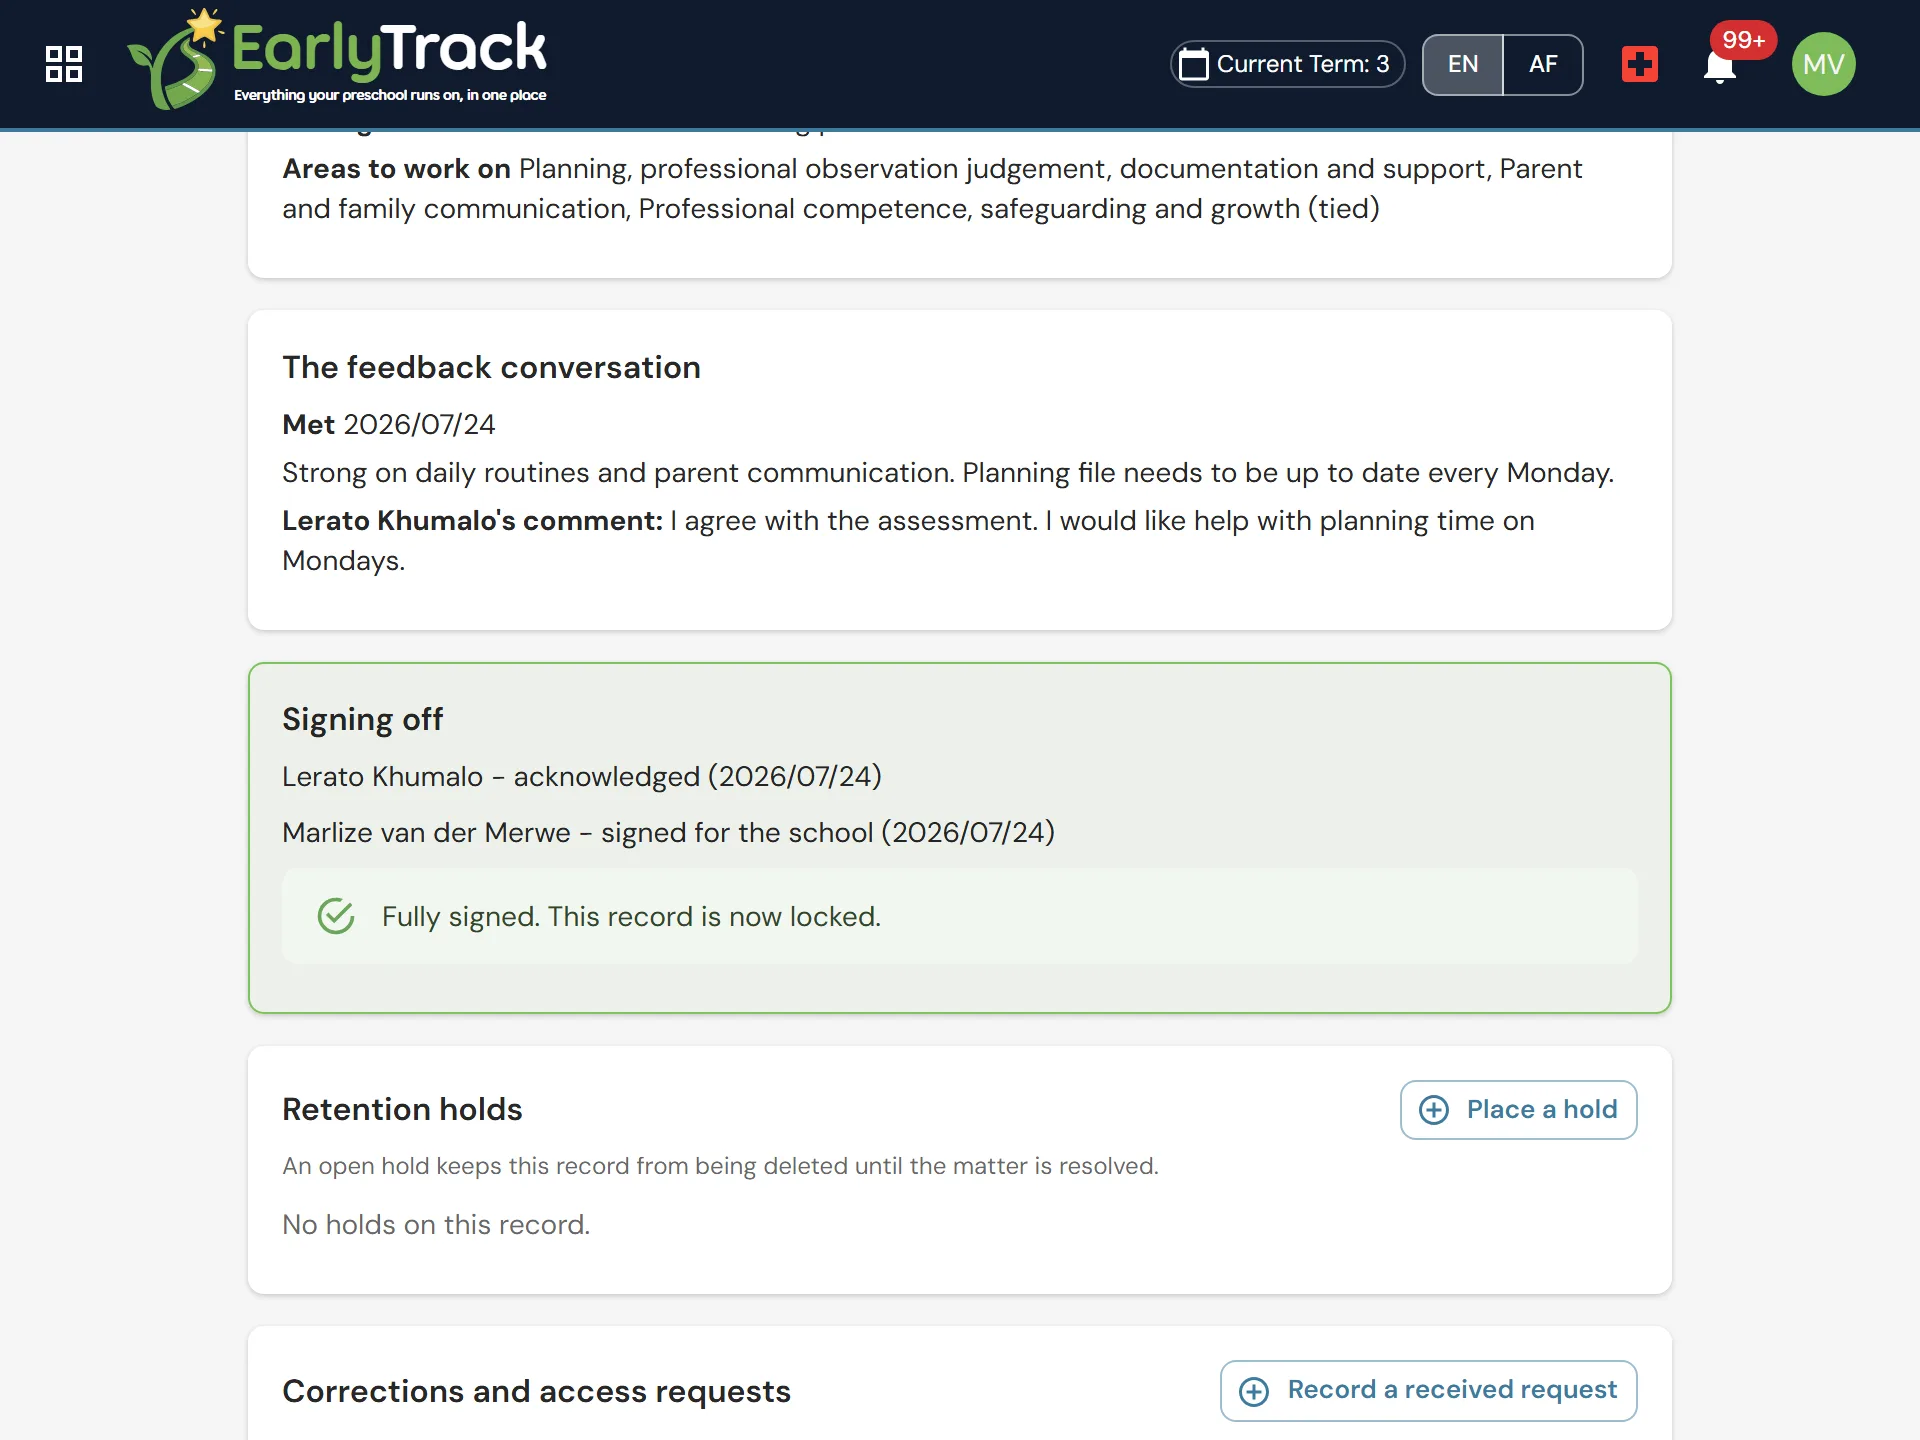Click the Retention holds heading
The height and width of the screenshot is (1440, 1920).
pos(402,1109)
